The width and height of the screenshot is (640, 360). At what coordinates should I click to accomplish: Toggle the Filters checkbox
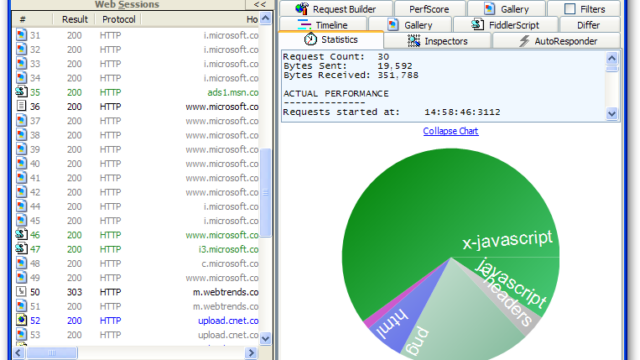[x=569, y=9]
